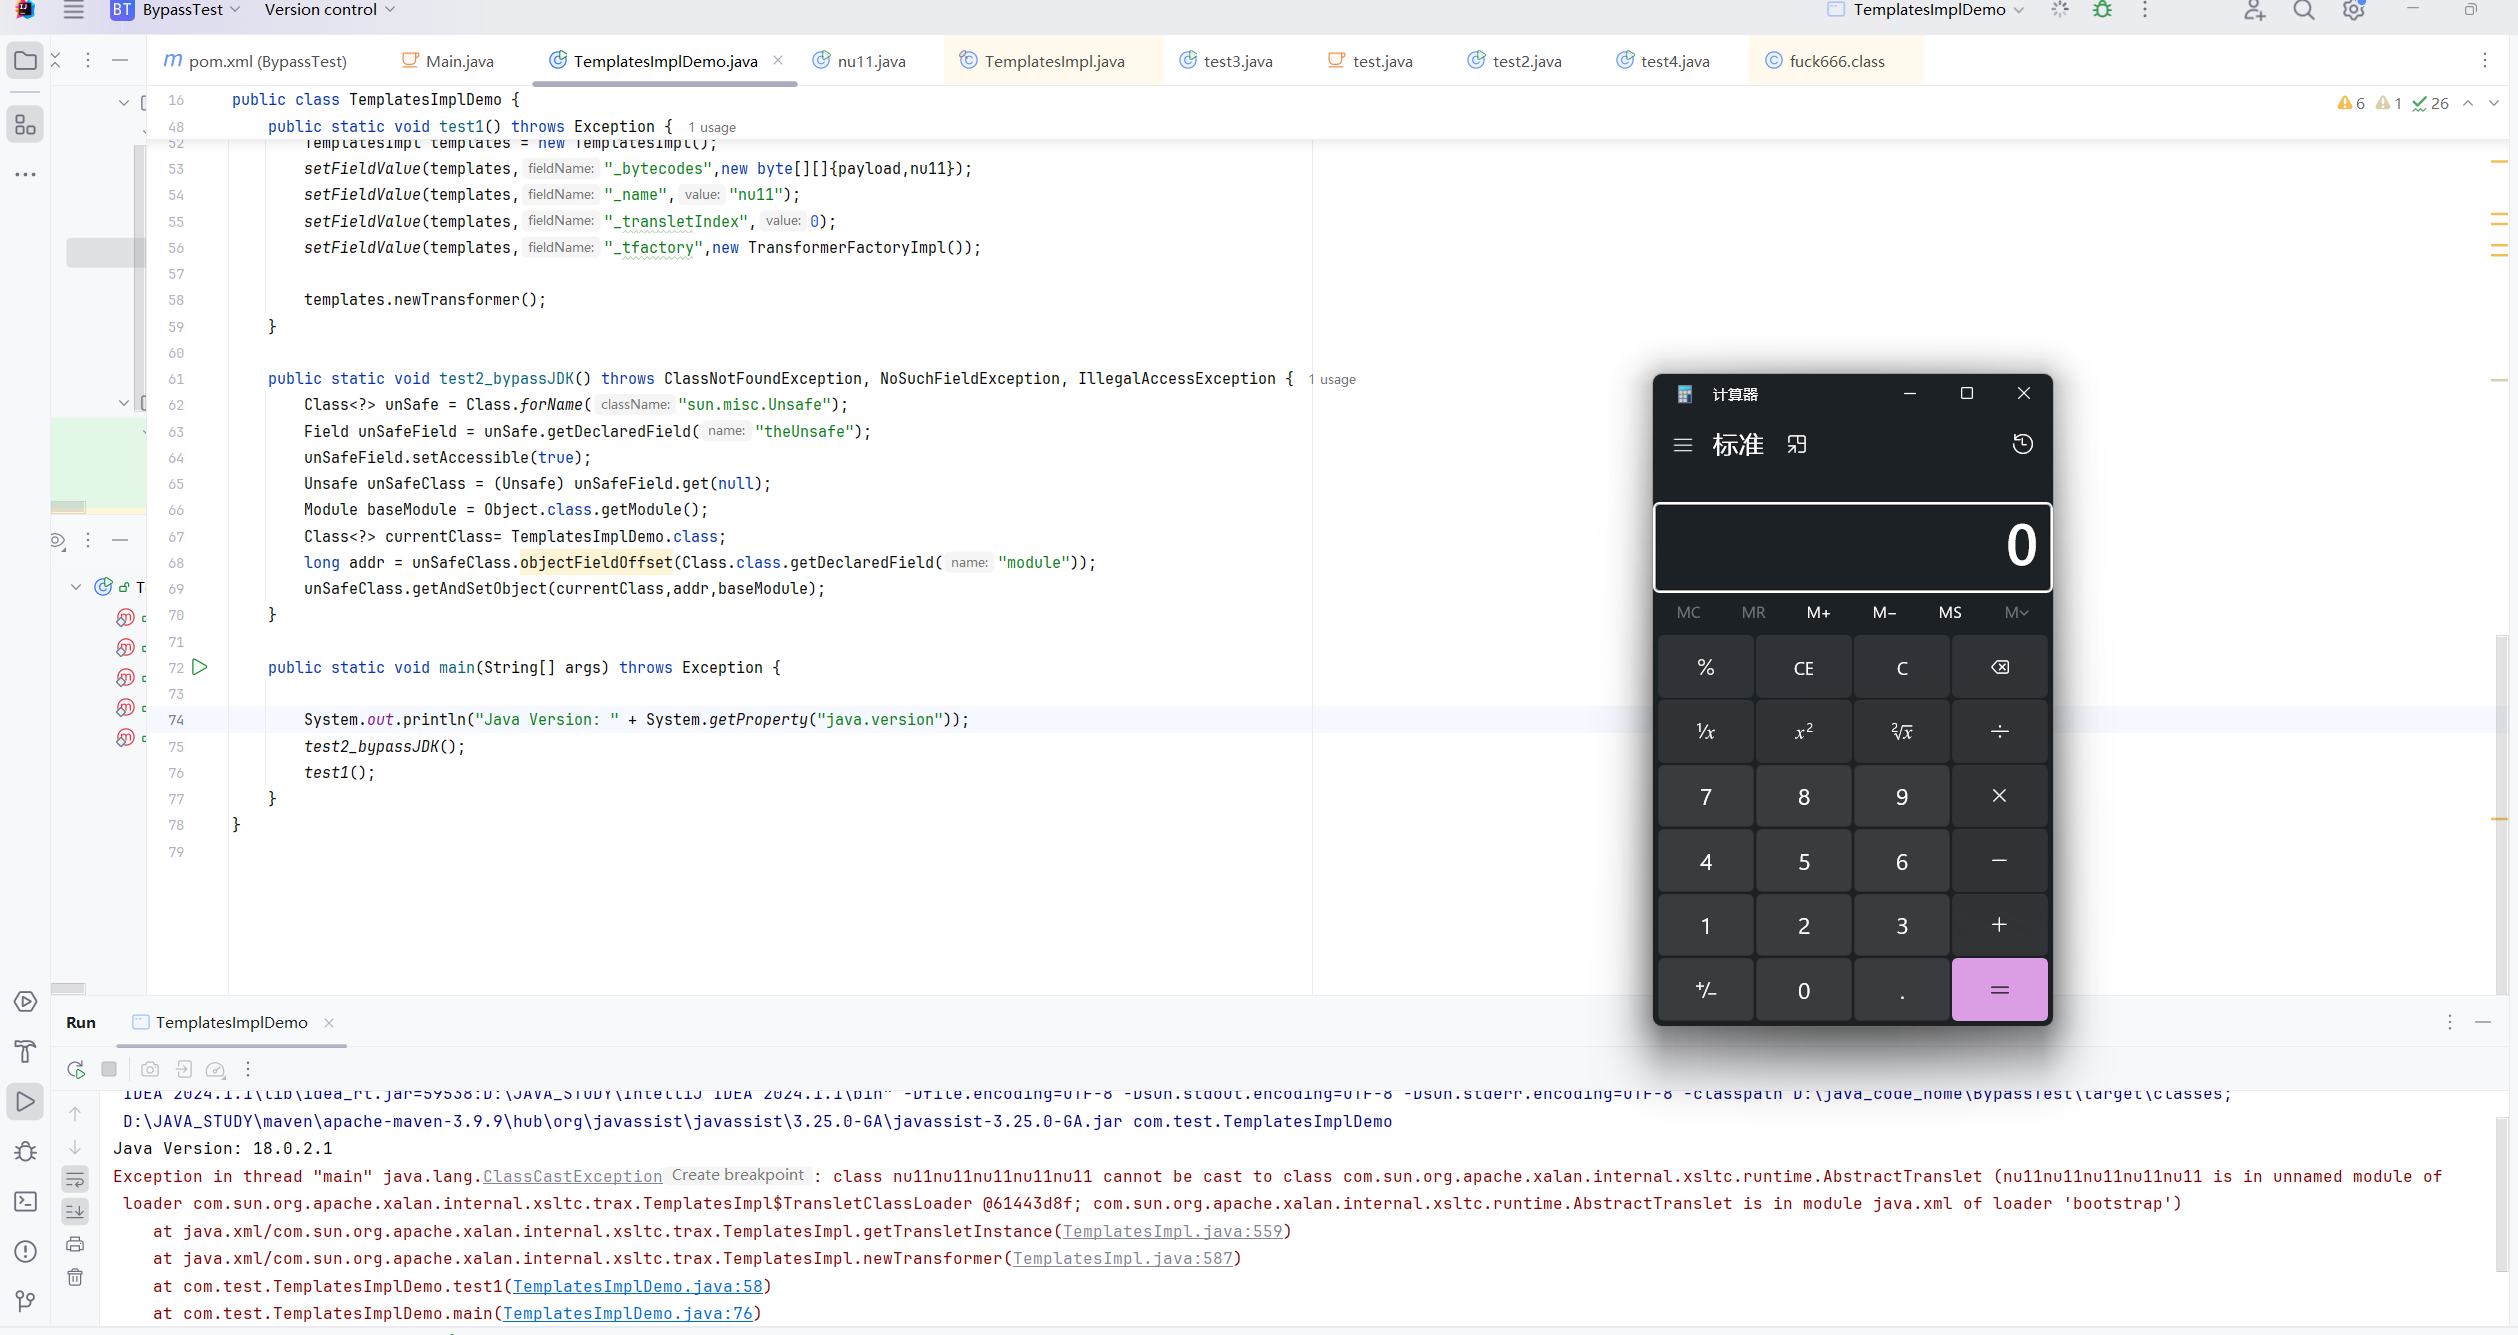This screenshot has width=2518, height=1335.
Task: Collapse the T class node in Structure tree
Action: click(x=76, y=587)
